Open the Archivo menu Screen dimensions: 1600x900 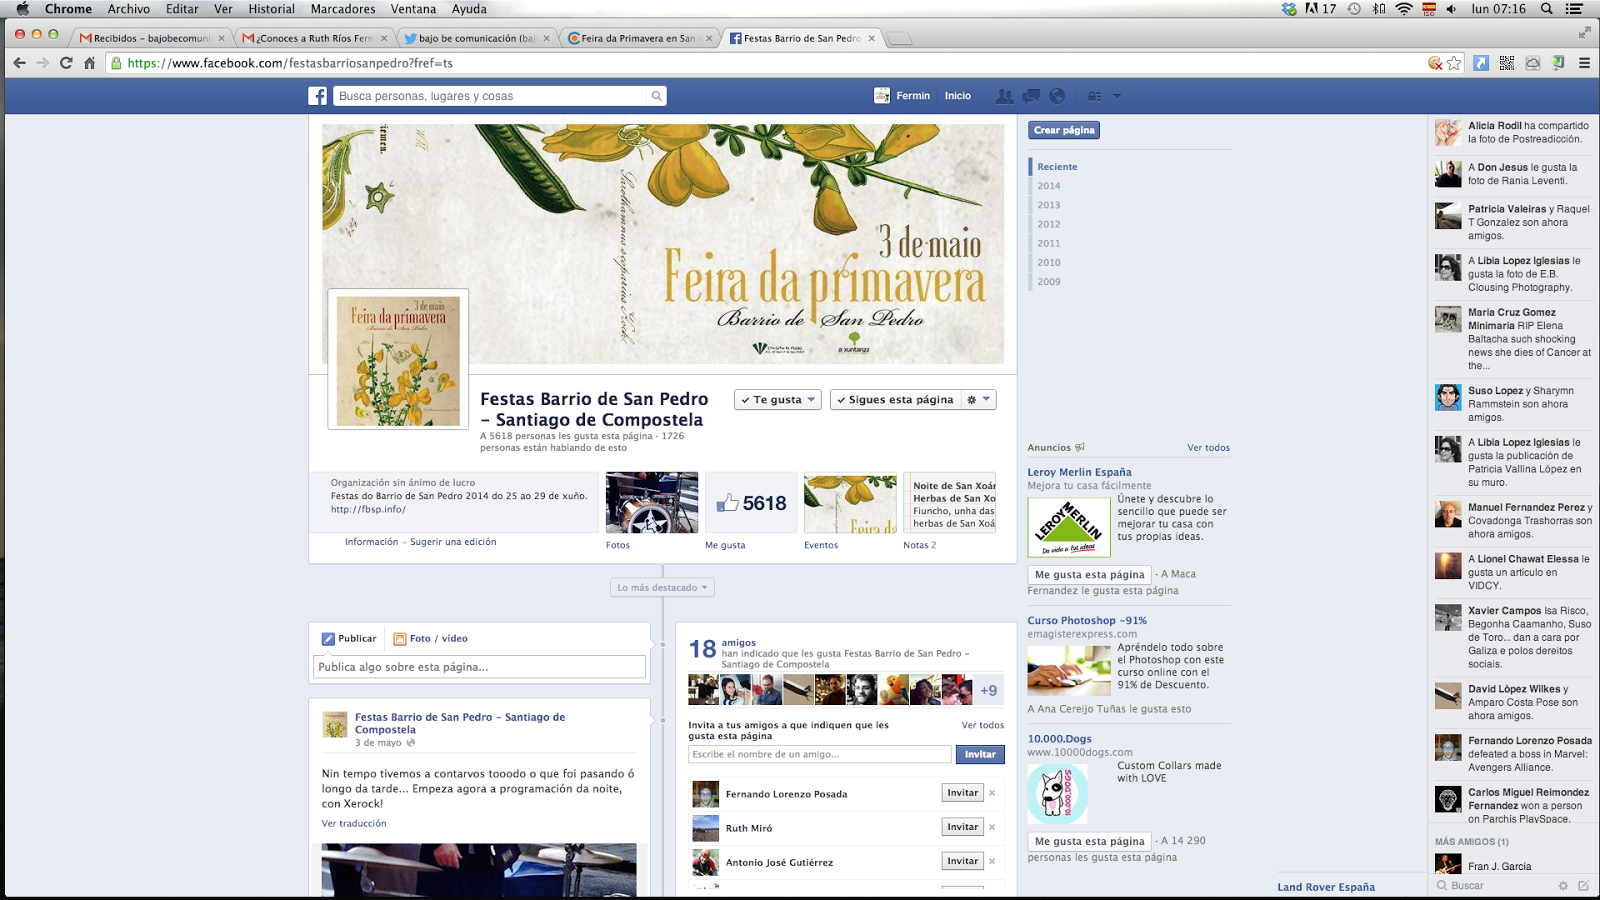pos(129,9)
